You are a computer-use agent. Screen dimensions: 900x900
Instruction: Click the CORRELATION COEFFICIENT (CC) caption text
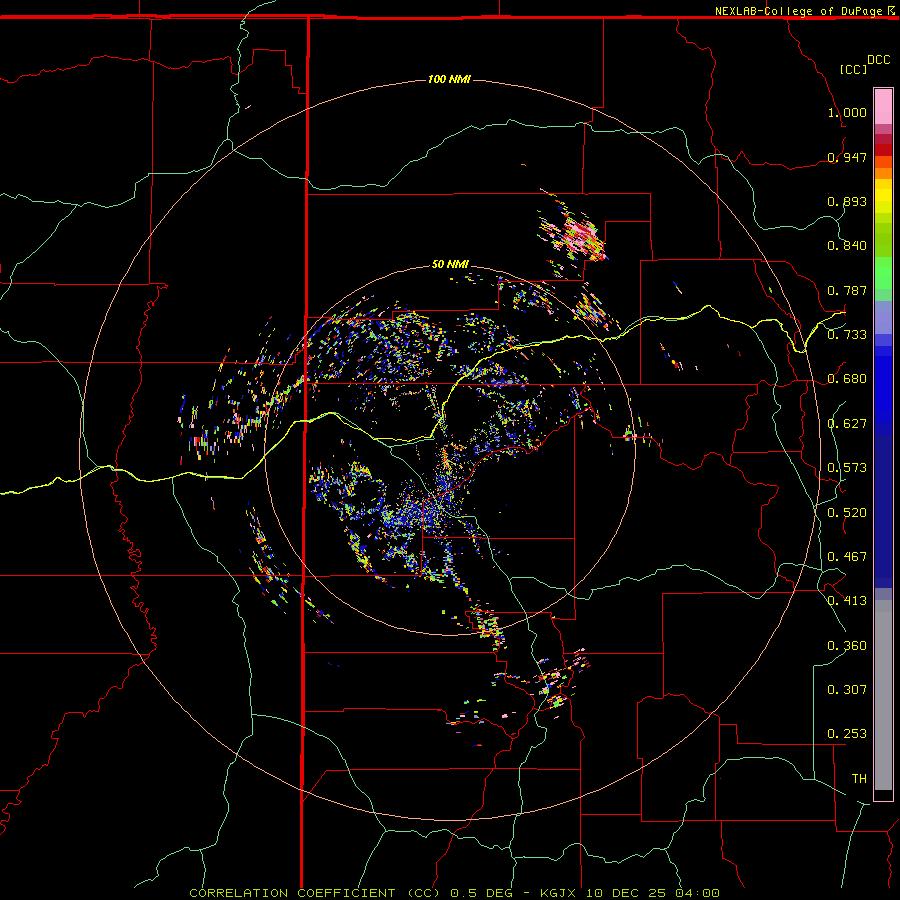pos(315,893)
